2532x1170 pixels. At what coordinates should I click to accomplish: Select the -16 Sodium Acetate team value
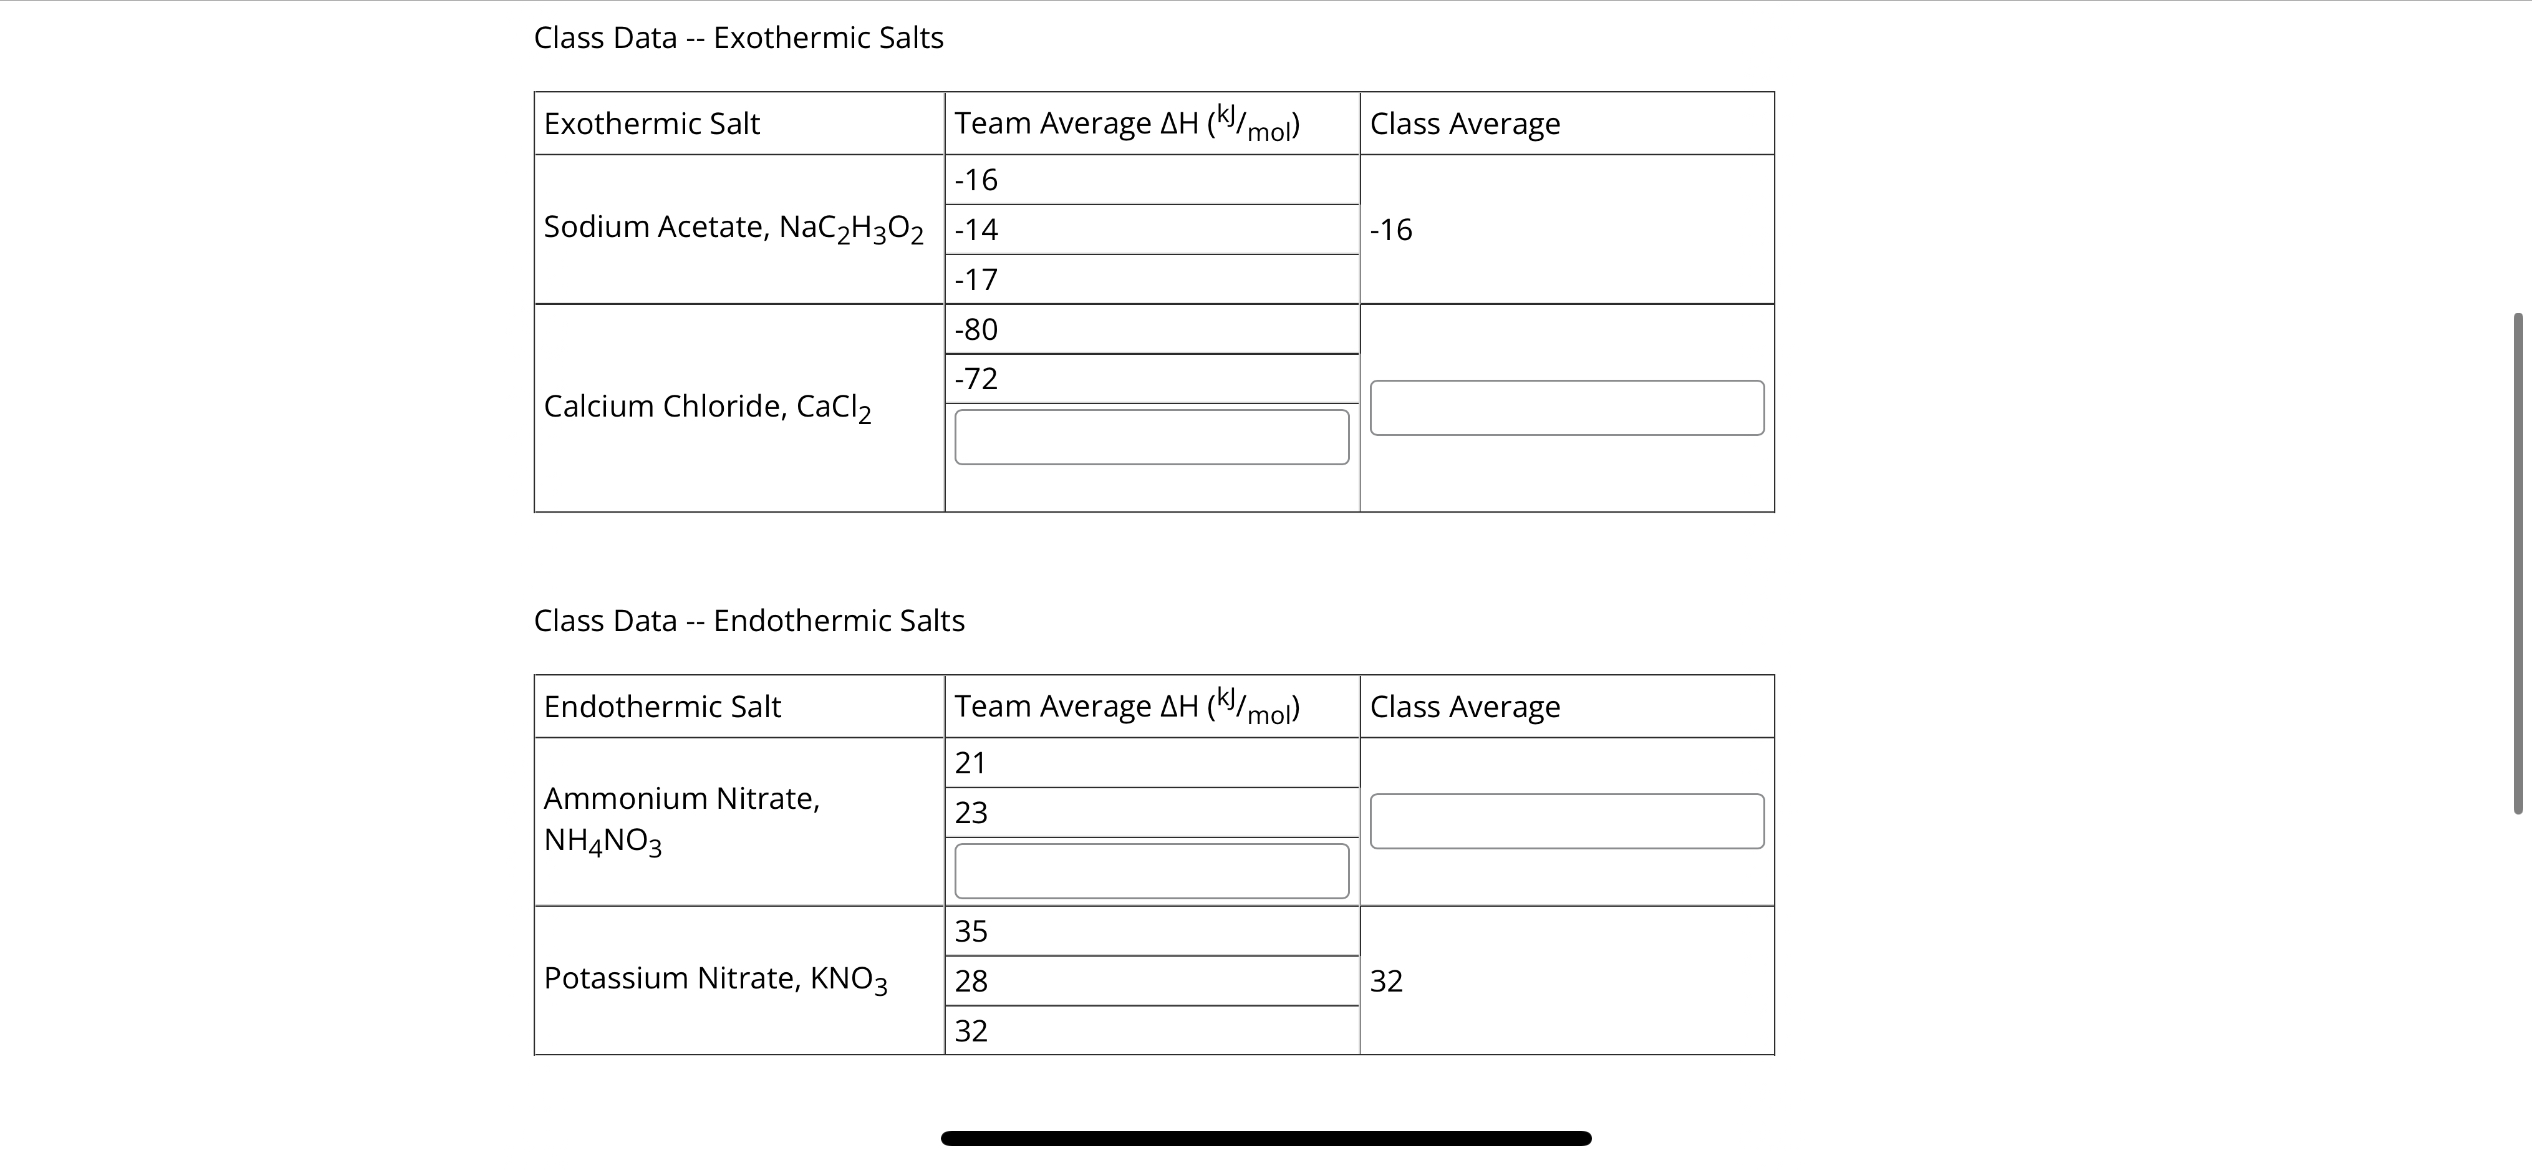click(x=974, y=180)
